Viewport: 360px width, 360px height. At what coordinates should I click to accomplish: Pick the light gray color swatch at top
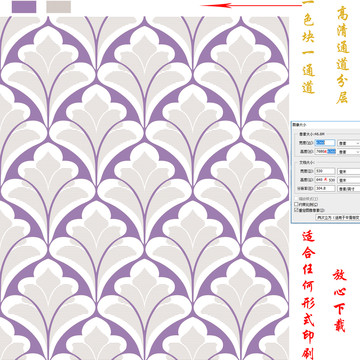58,7
